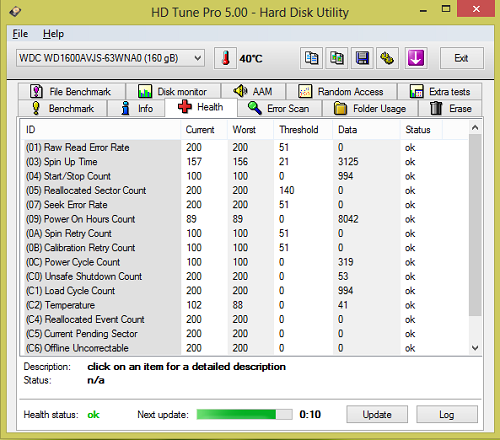The image size is (500, 440).
Task: Click the Update button
Action: 377,414
